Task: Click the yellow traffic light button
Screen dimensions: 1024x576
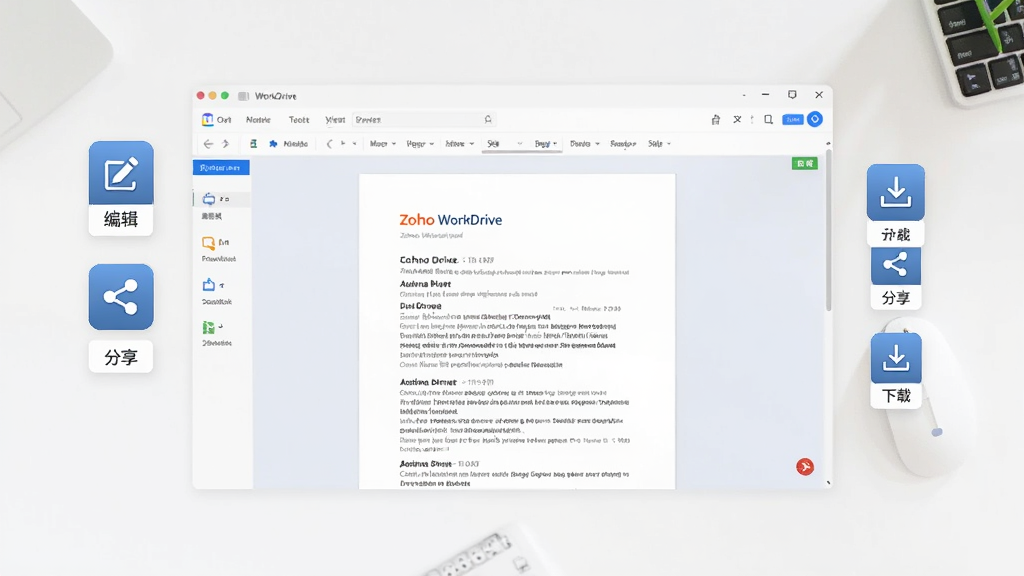Action: pyautogui.click(x=212, y=95)
